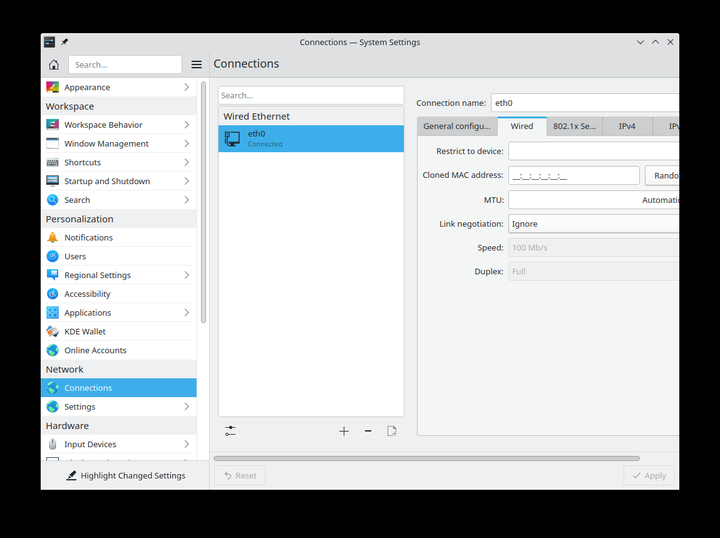Open Notifications settings label

[x=89, y=237]
